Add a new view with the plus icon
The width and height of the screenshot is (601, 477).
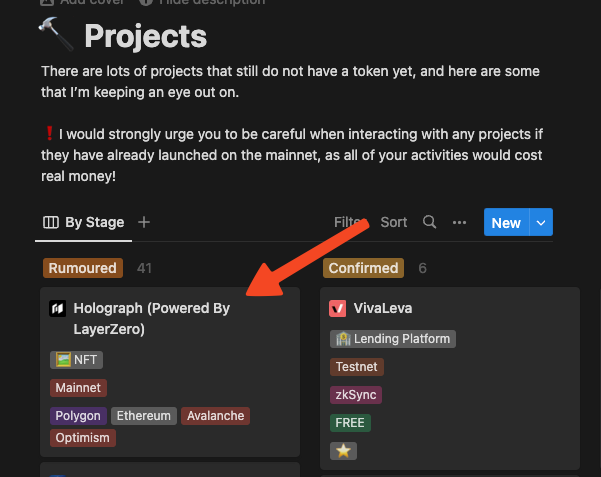click(x=144, y=222)
